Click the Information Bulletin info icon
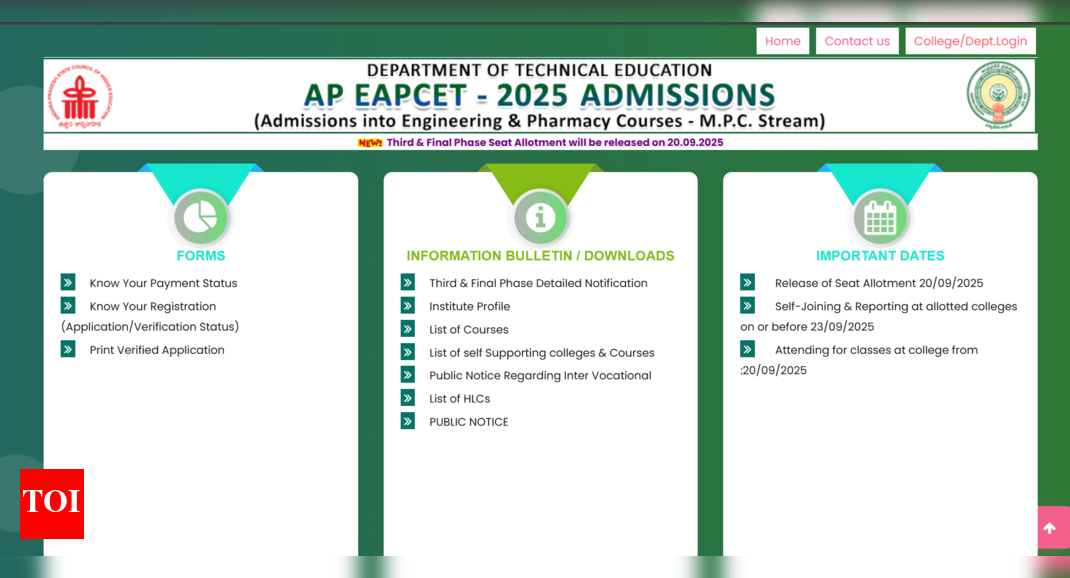Screen dimensions: 1070x578 [x=540, y=218]
